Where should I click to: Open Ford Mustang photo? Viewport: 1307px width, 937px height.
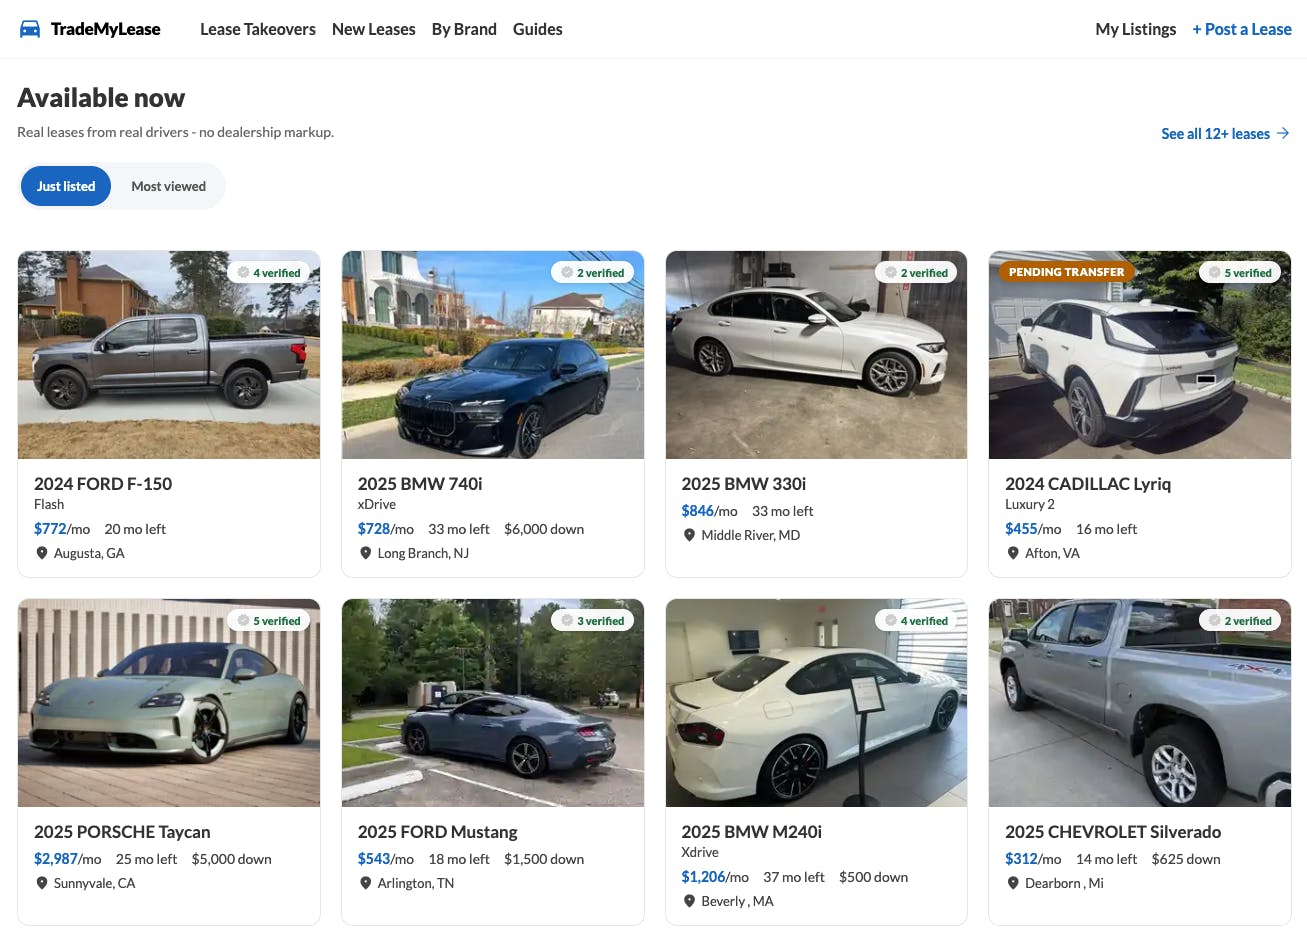point(493,703)
